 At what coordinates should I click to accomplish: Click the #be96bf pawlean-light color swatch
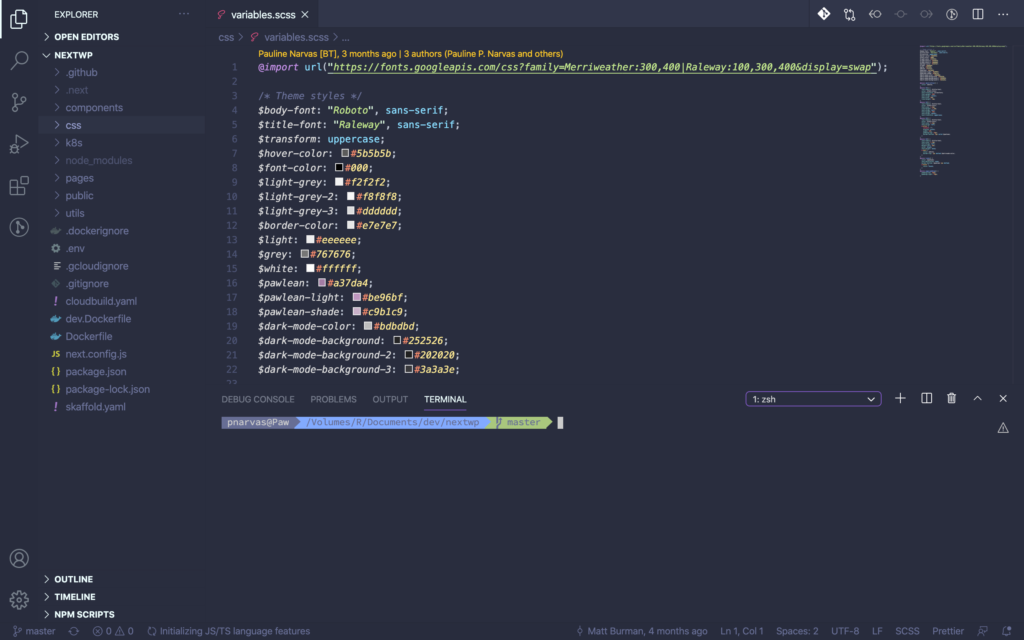click(x=357, y=297)
